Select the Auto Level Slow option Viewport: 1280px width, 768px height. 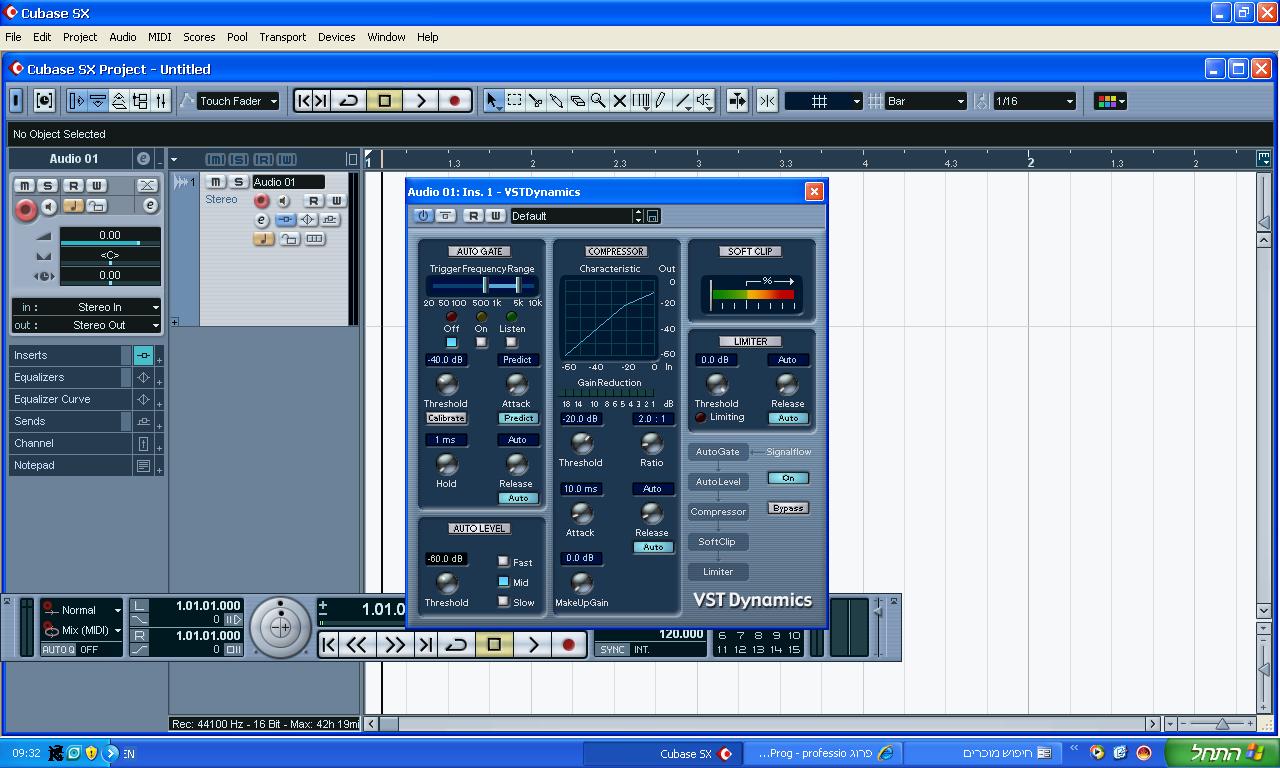(x=503, y=602)
